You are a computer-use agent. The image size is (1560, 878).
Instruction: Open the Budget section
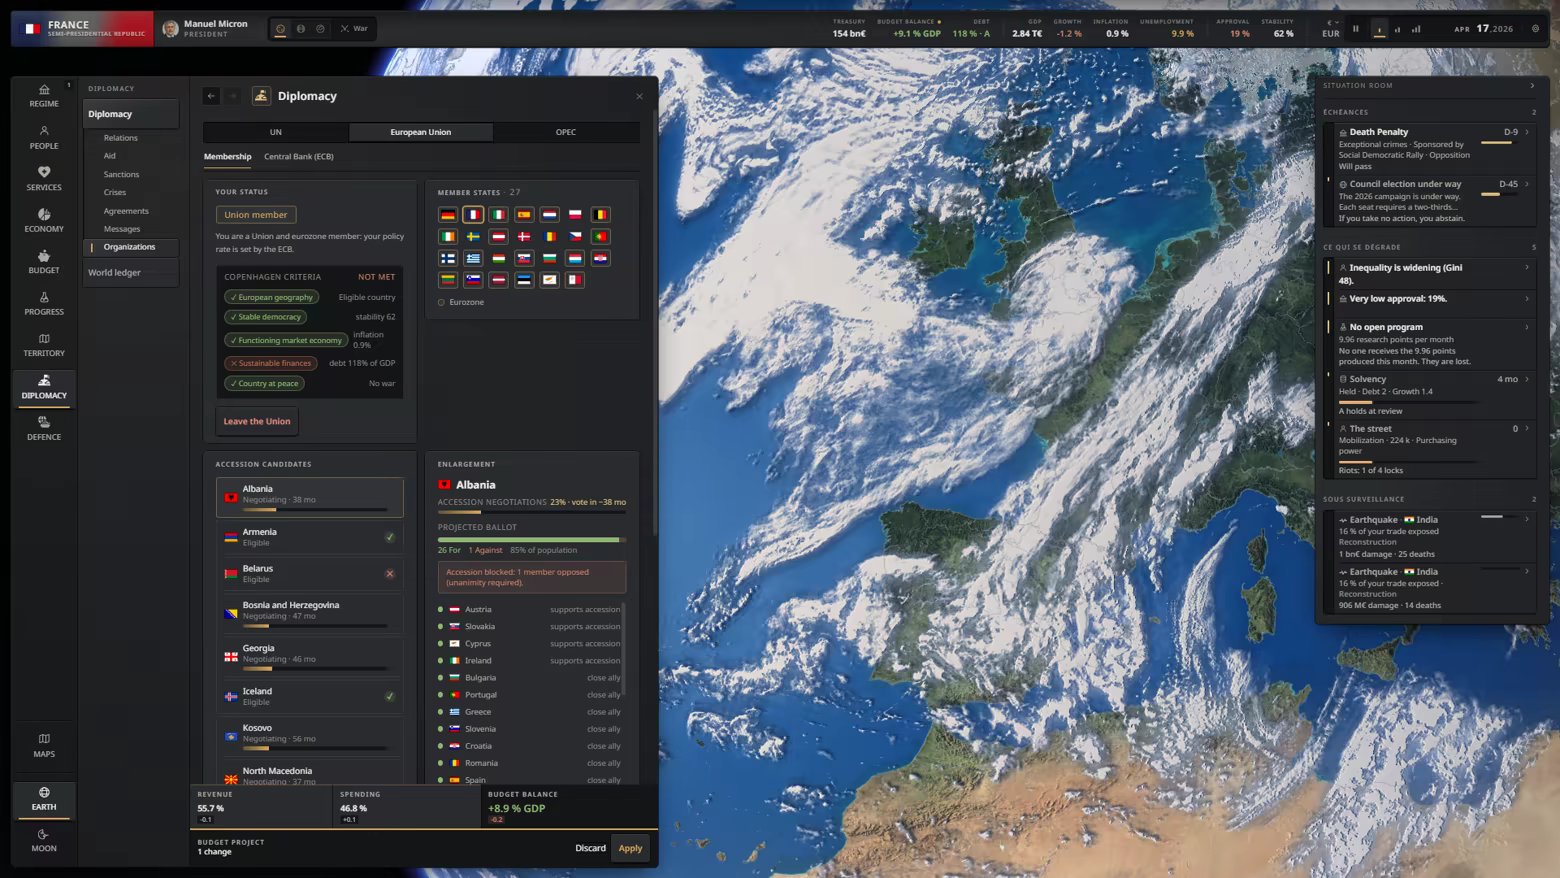[x=44, y=262]
